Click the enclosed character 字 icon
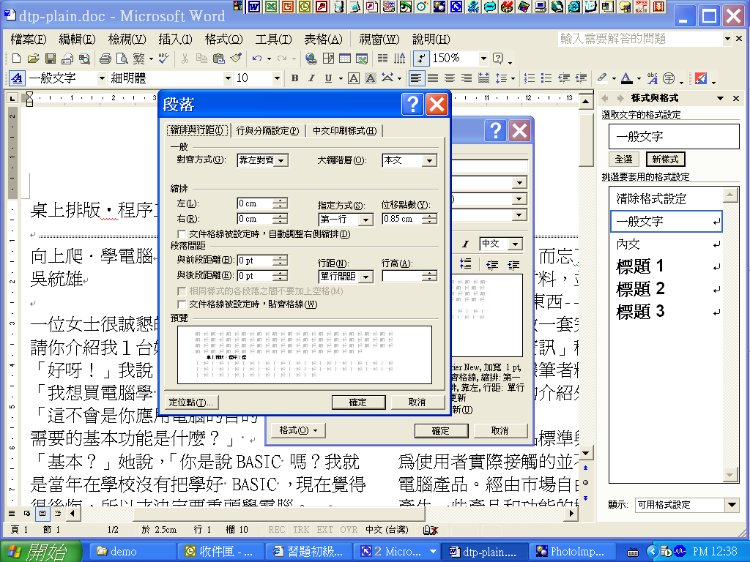Viewport: 750px width, 562px height. [x=669, y=78]
